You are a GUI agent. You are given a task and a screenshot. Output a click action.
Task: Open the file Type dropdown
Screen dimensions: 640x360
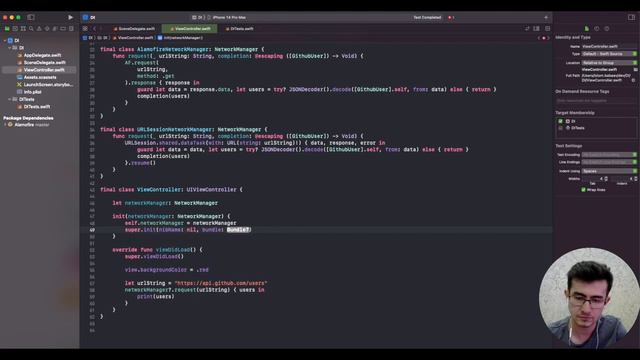point(609,54)
